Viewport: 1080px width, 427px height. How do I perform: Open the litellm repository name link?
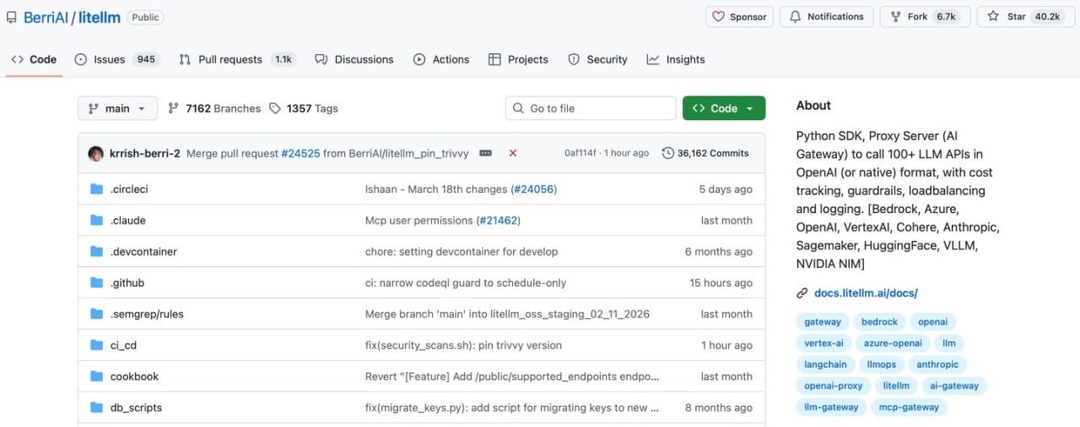click(x=99, y=17)
